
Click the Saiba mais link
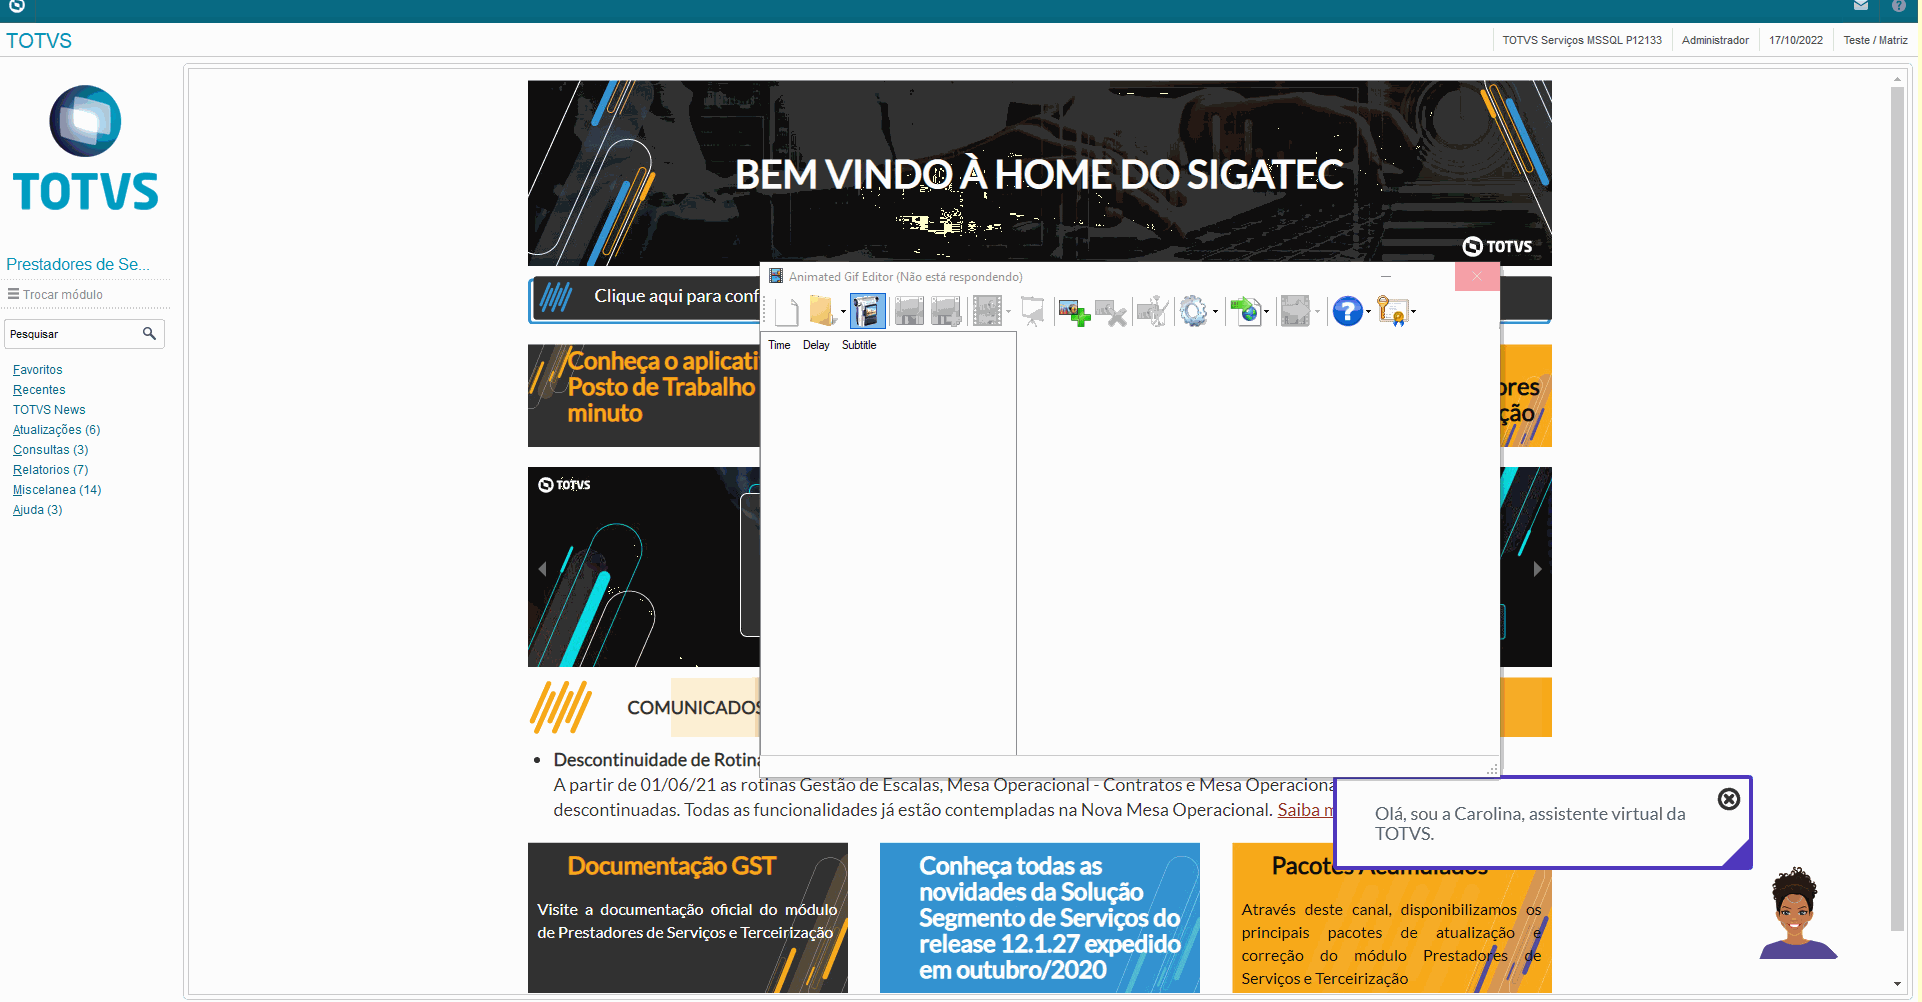point(1305,810)
